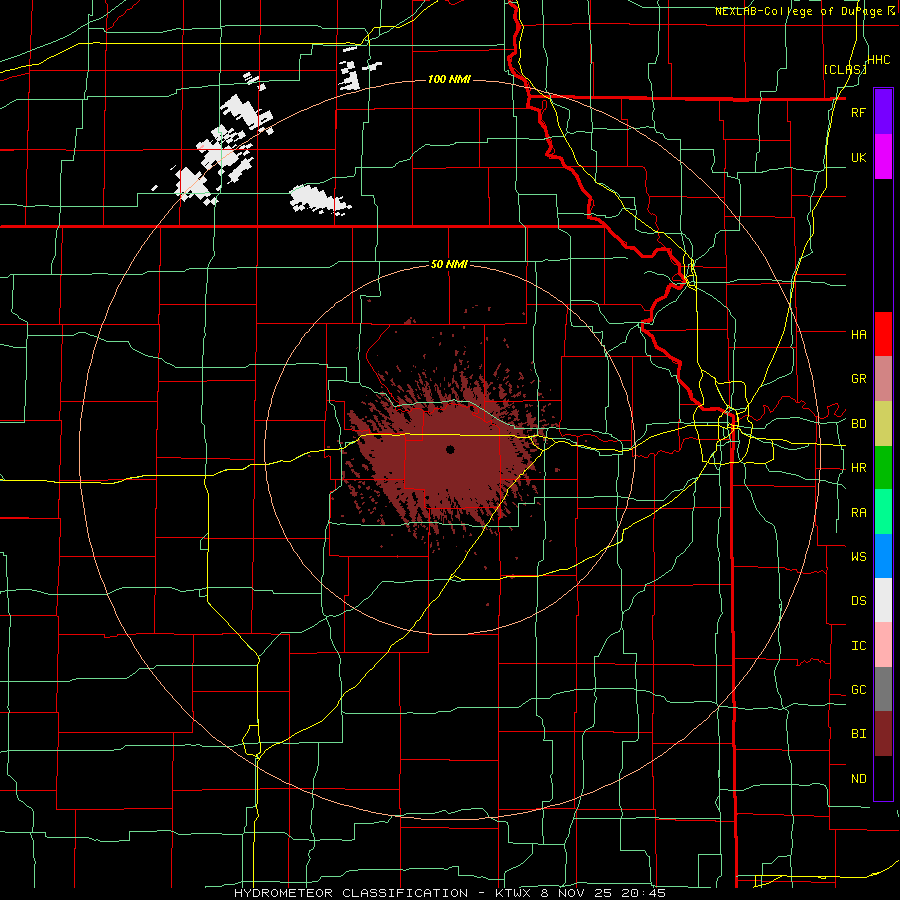Screen dimensions: 900x900
Task: Click the UK magenta color swatch
Action: [883, 157]
